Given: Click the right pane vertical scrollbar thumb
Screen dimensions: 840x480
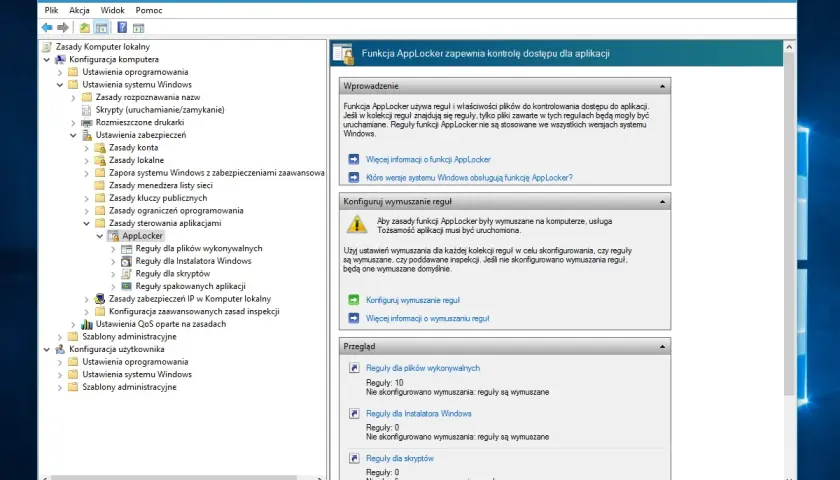Looking at the screenshot, I should point(789,225).
